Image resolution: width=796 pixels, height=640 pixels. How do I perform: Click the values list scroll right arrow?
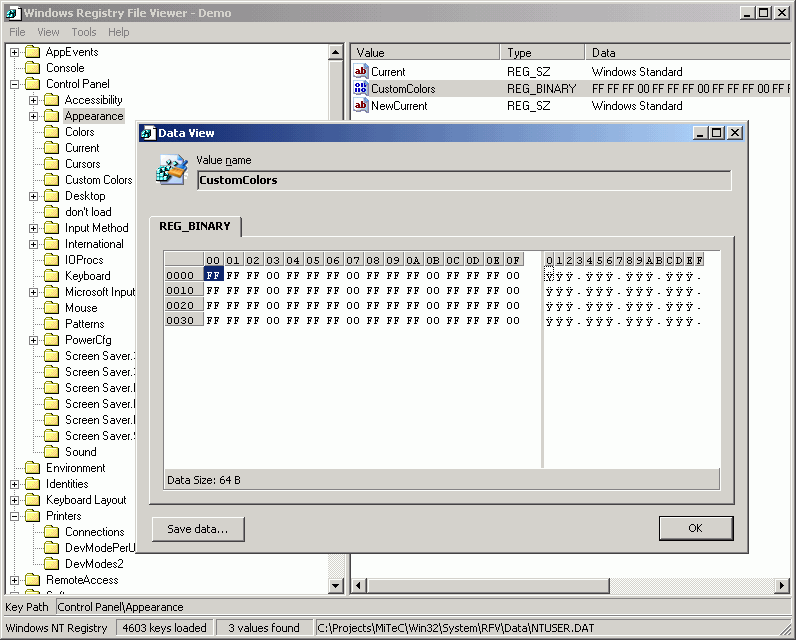click(782, 585)
